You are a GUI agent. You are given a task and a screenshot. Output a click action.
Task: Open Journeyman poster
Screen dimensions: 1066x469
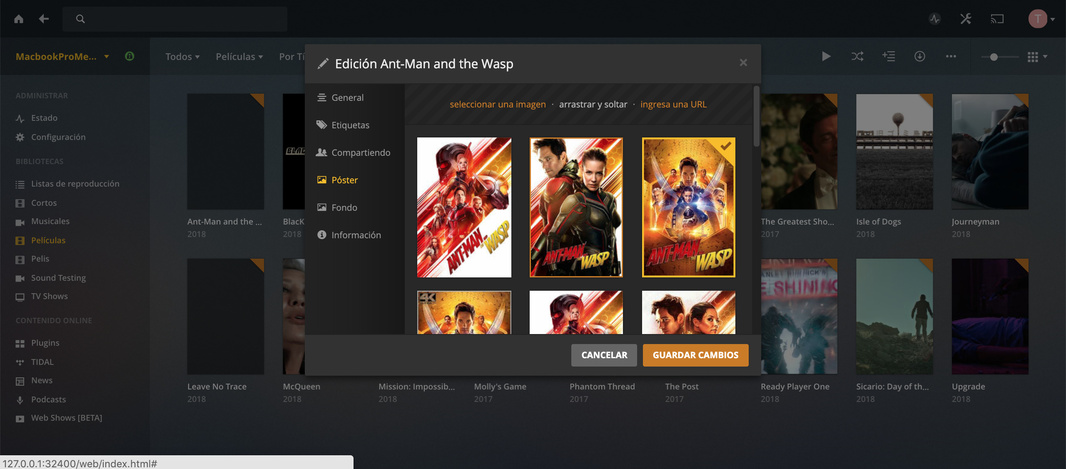click(x=990, y=152)
